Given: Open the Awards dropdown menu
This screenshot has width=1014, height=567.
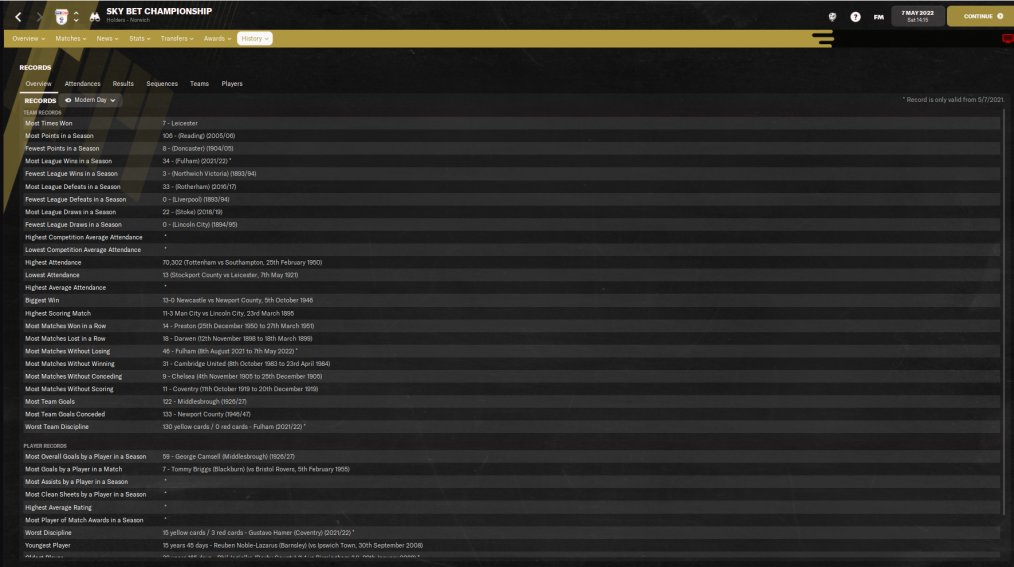Looking at the screenshot, I should 217,39.
